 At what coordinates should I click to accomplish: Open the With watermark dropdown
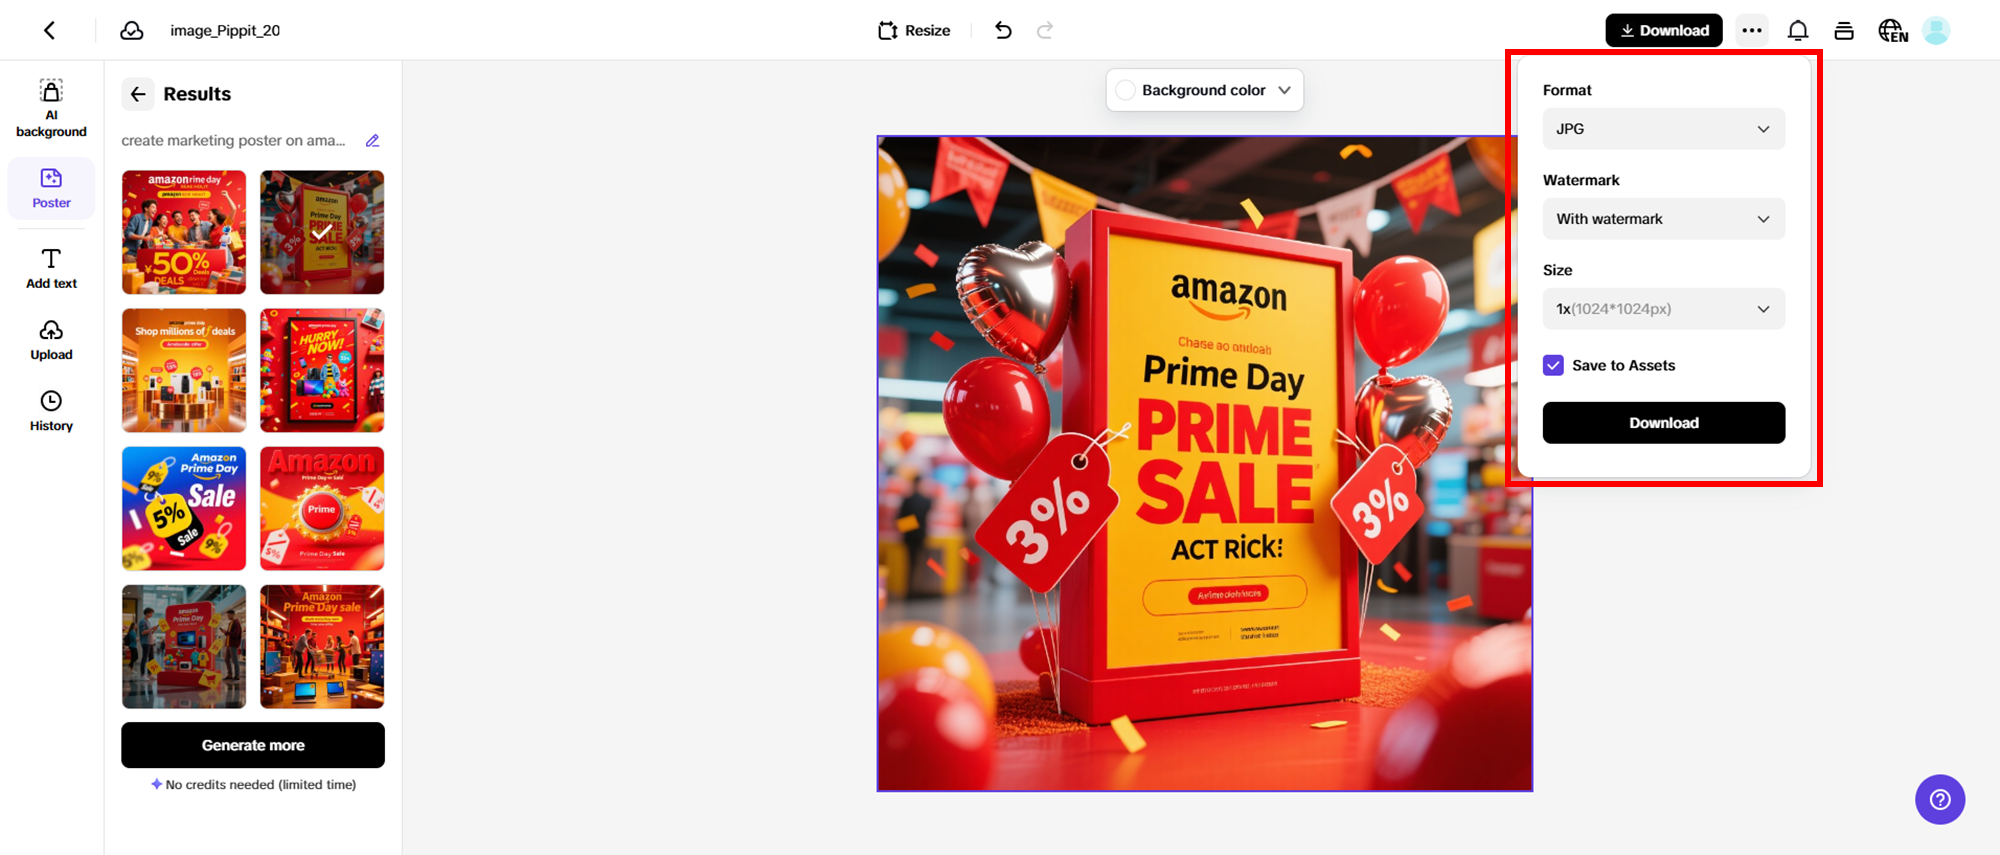click(x=1664, y=219)
